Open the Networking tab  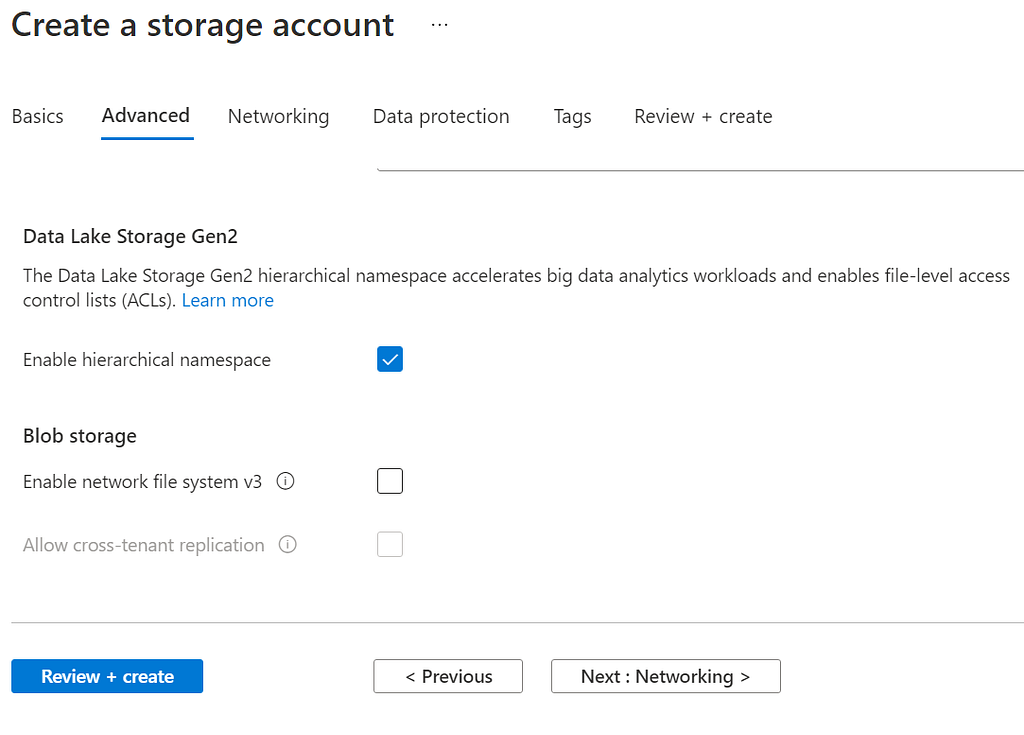click(x=279, y=116)
